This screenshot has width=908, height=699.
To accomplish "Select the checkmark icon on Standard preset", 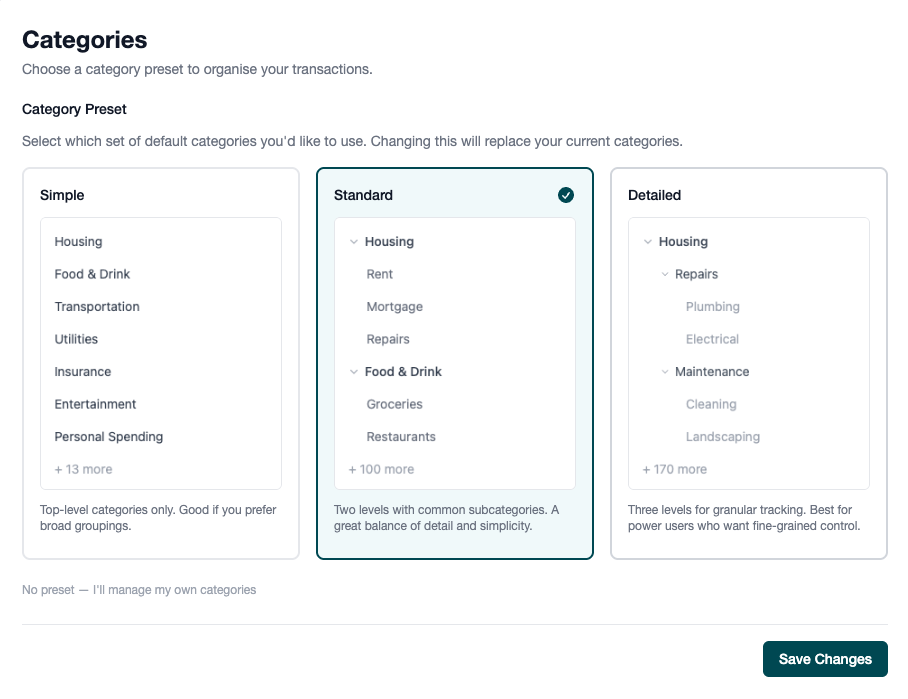I will (566, 195).
